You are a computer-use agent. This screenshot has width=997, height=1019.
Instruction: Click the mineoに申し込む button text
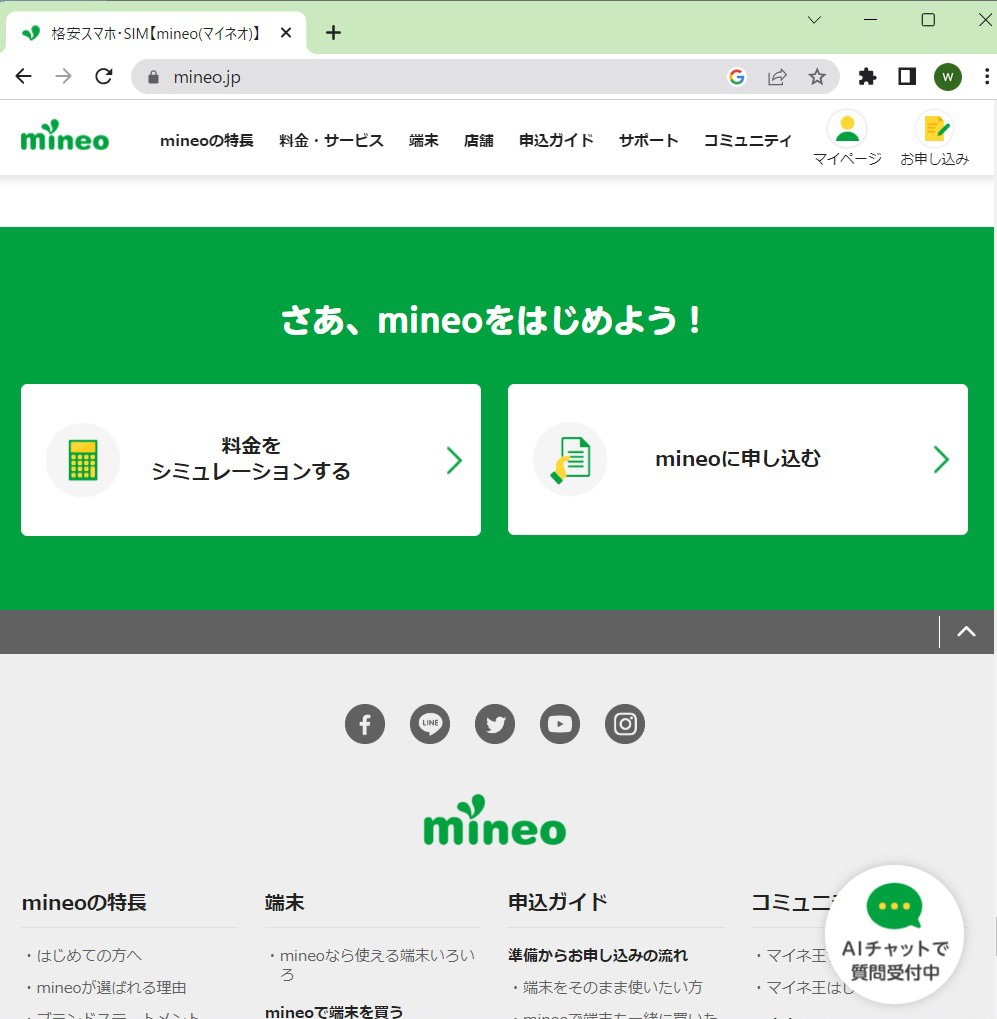738,459
